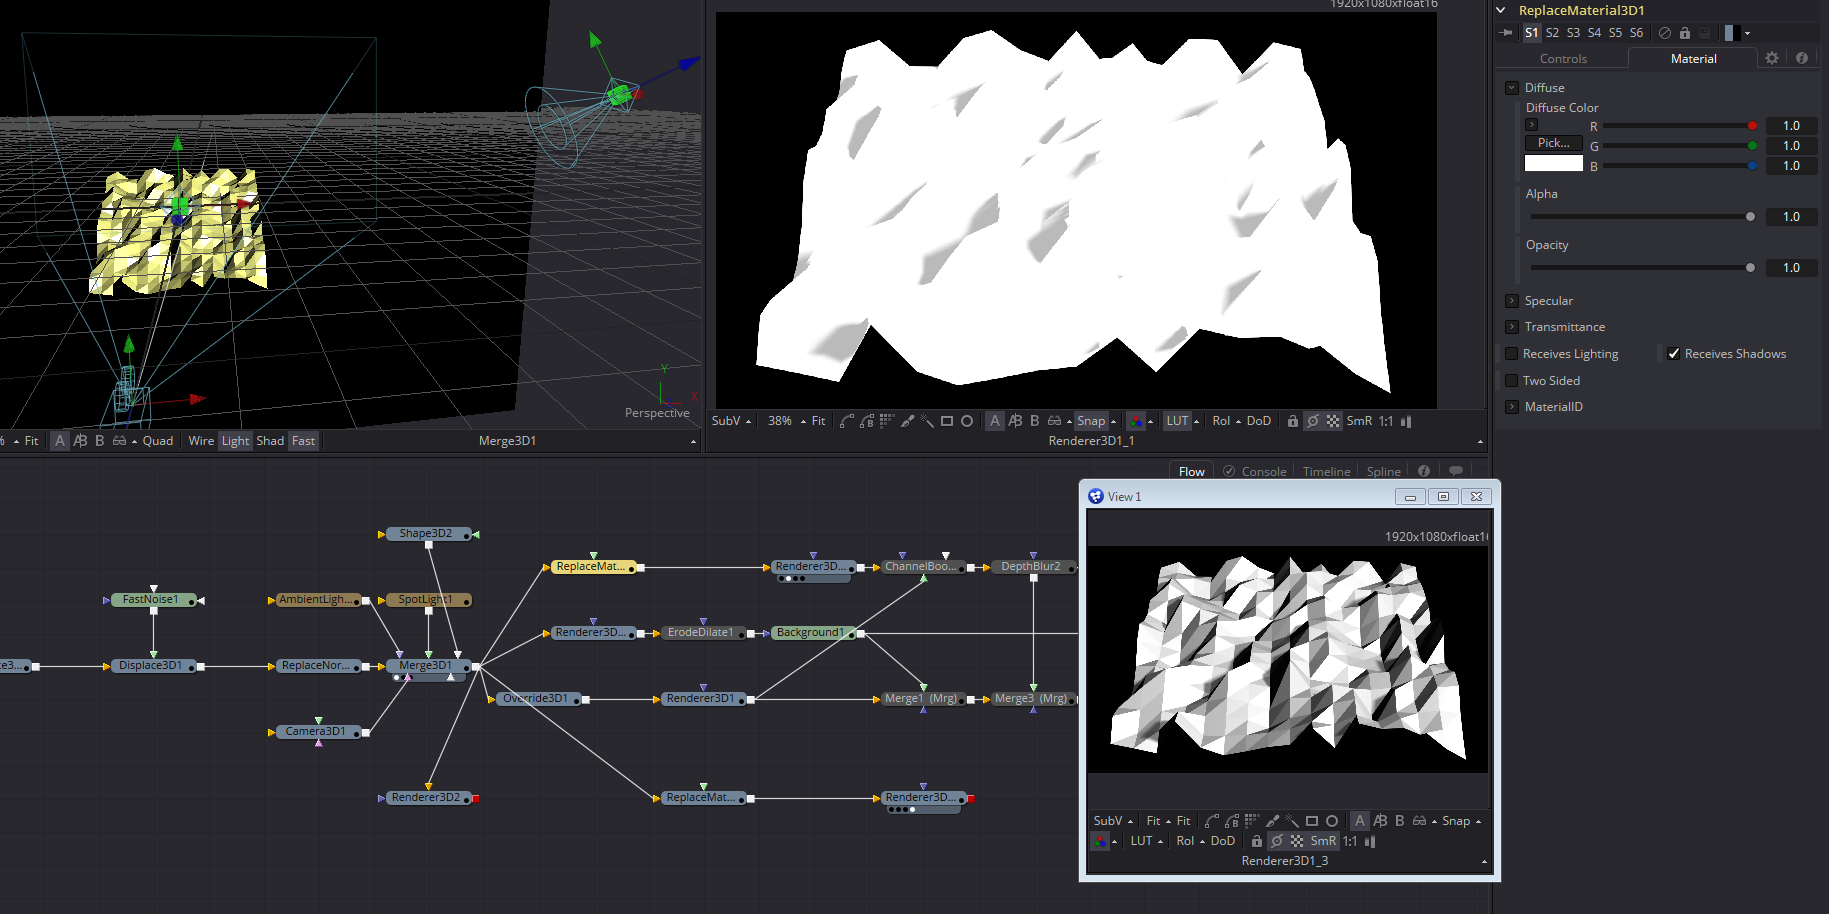The height and width of the screenshot is (914, 1829).
Task: Select settings slot S4
Action: [1594, 33]
